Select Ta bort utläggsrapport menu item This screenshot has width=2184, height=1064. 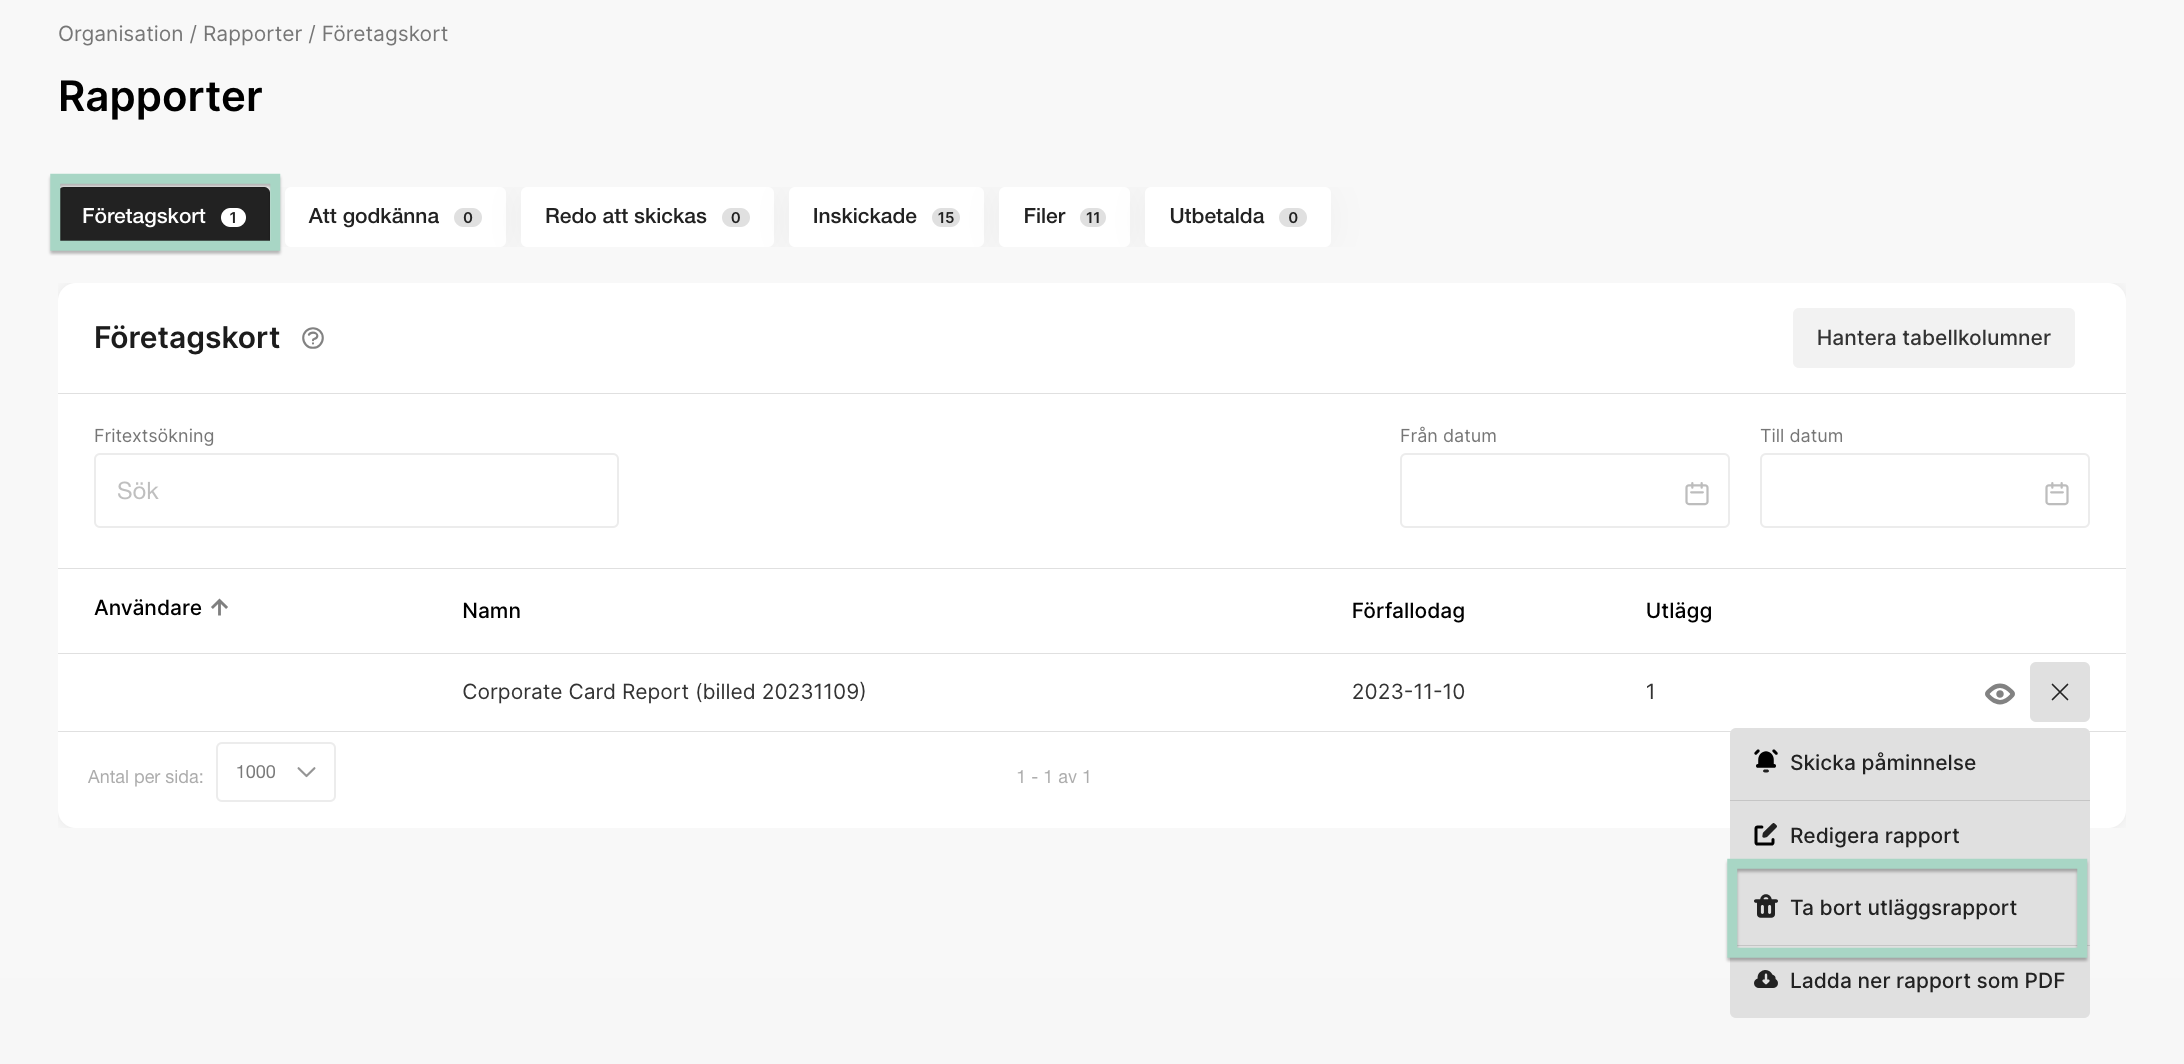coord(1907,908)
